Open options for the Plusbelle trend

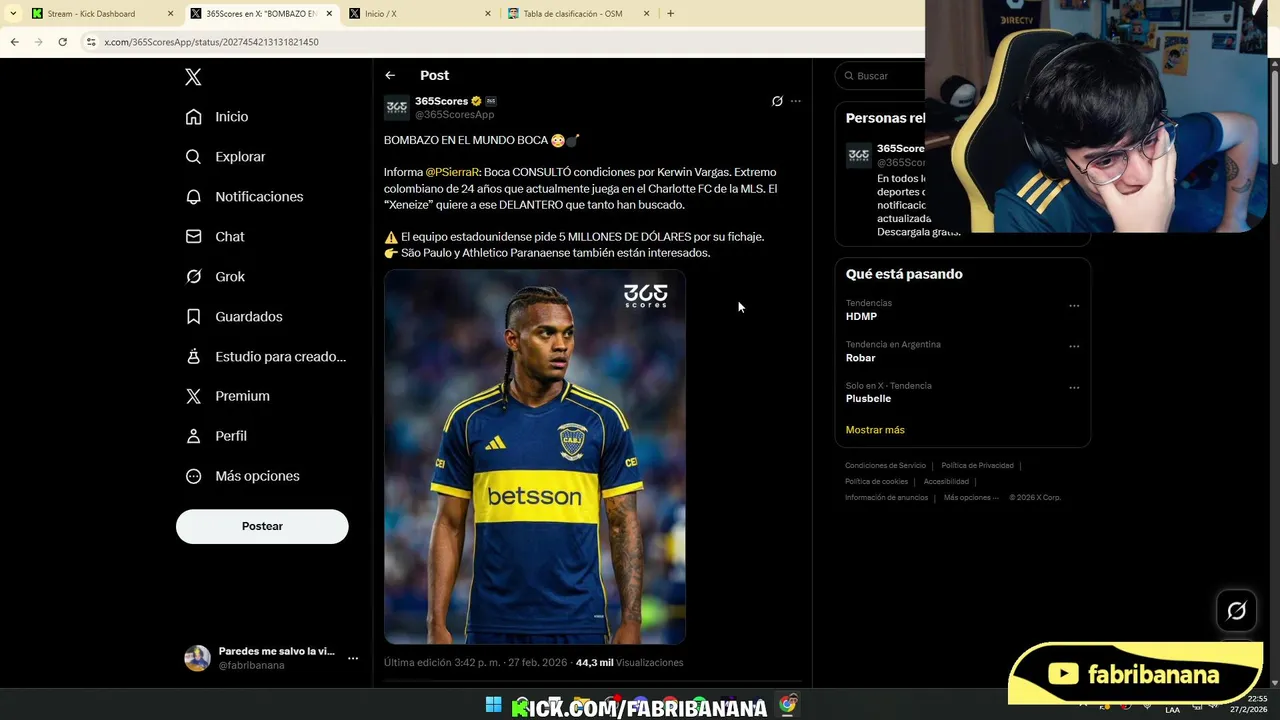[1074, 388]
